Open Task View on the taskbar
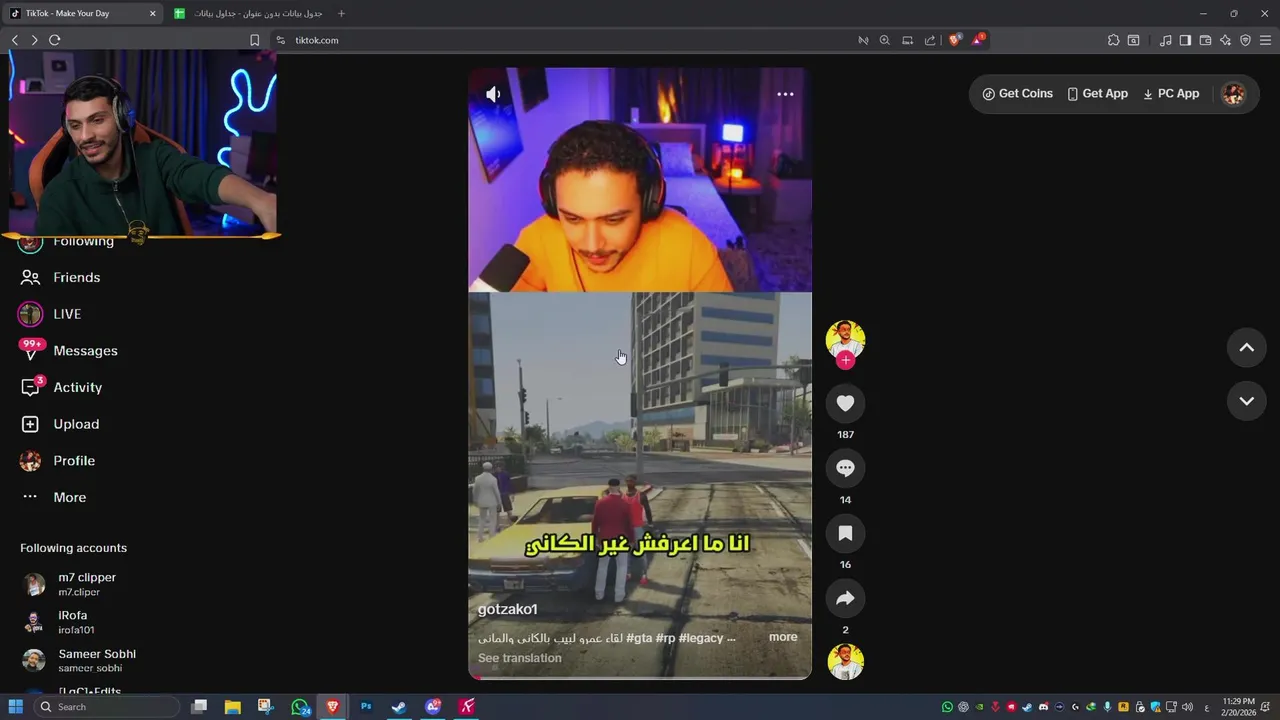 click(x=199, y=707)
